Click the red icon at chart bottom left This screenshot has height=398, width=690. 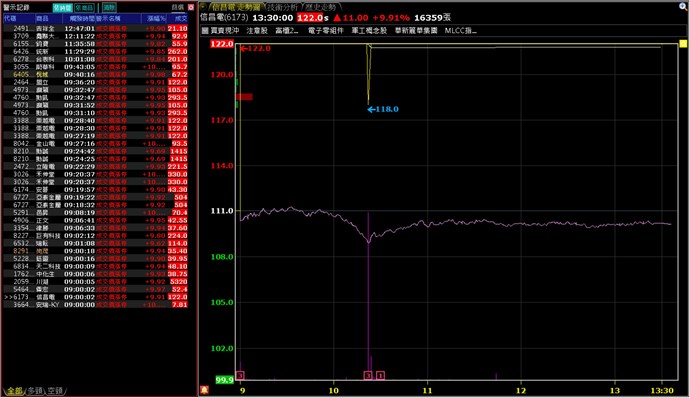pyautogui.click(x=204, y=390)
